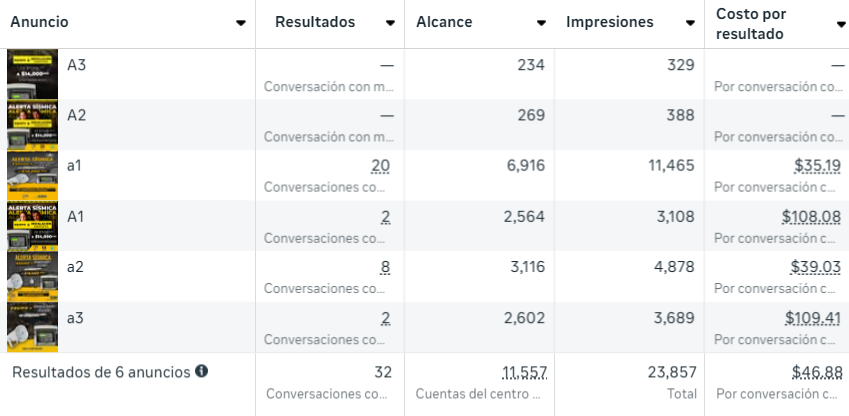Expand the Costo por resultado dropdown arrow
The image size is (849, 416).
[839, 23]
